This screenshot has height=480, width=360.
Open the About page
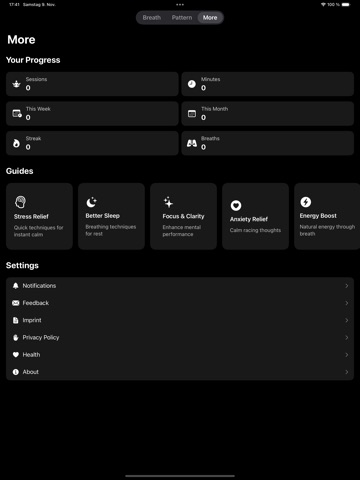180,372
